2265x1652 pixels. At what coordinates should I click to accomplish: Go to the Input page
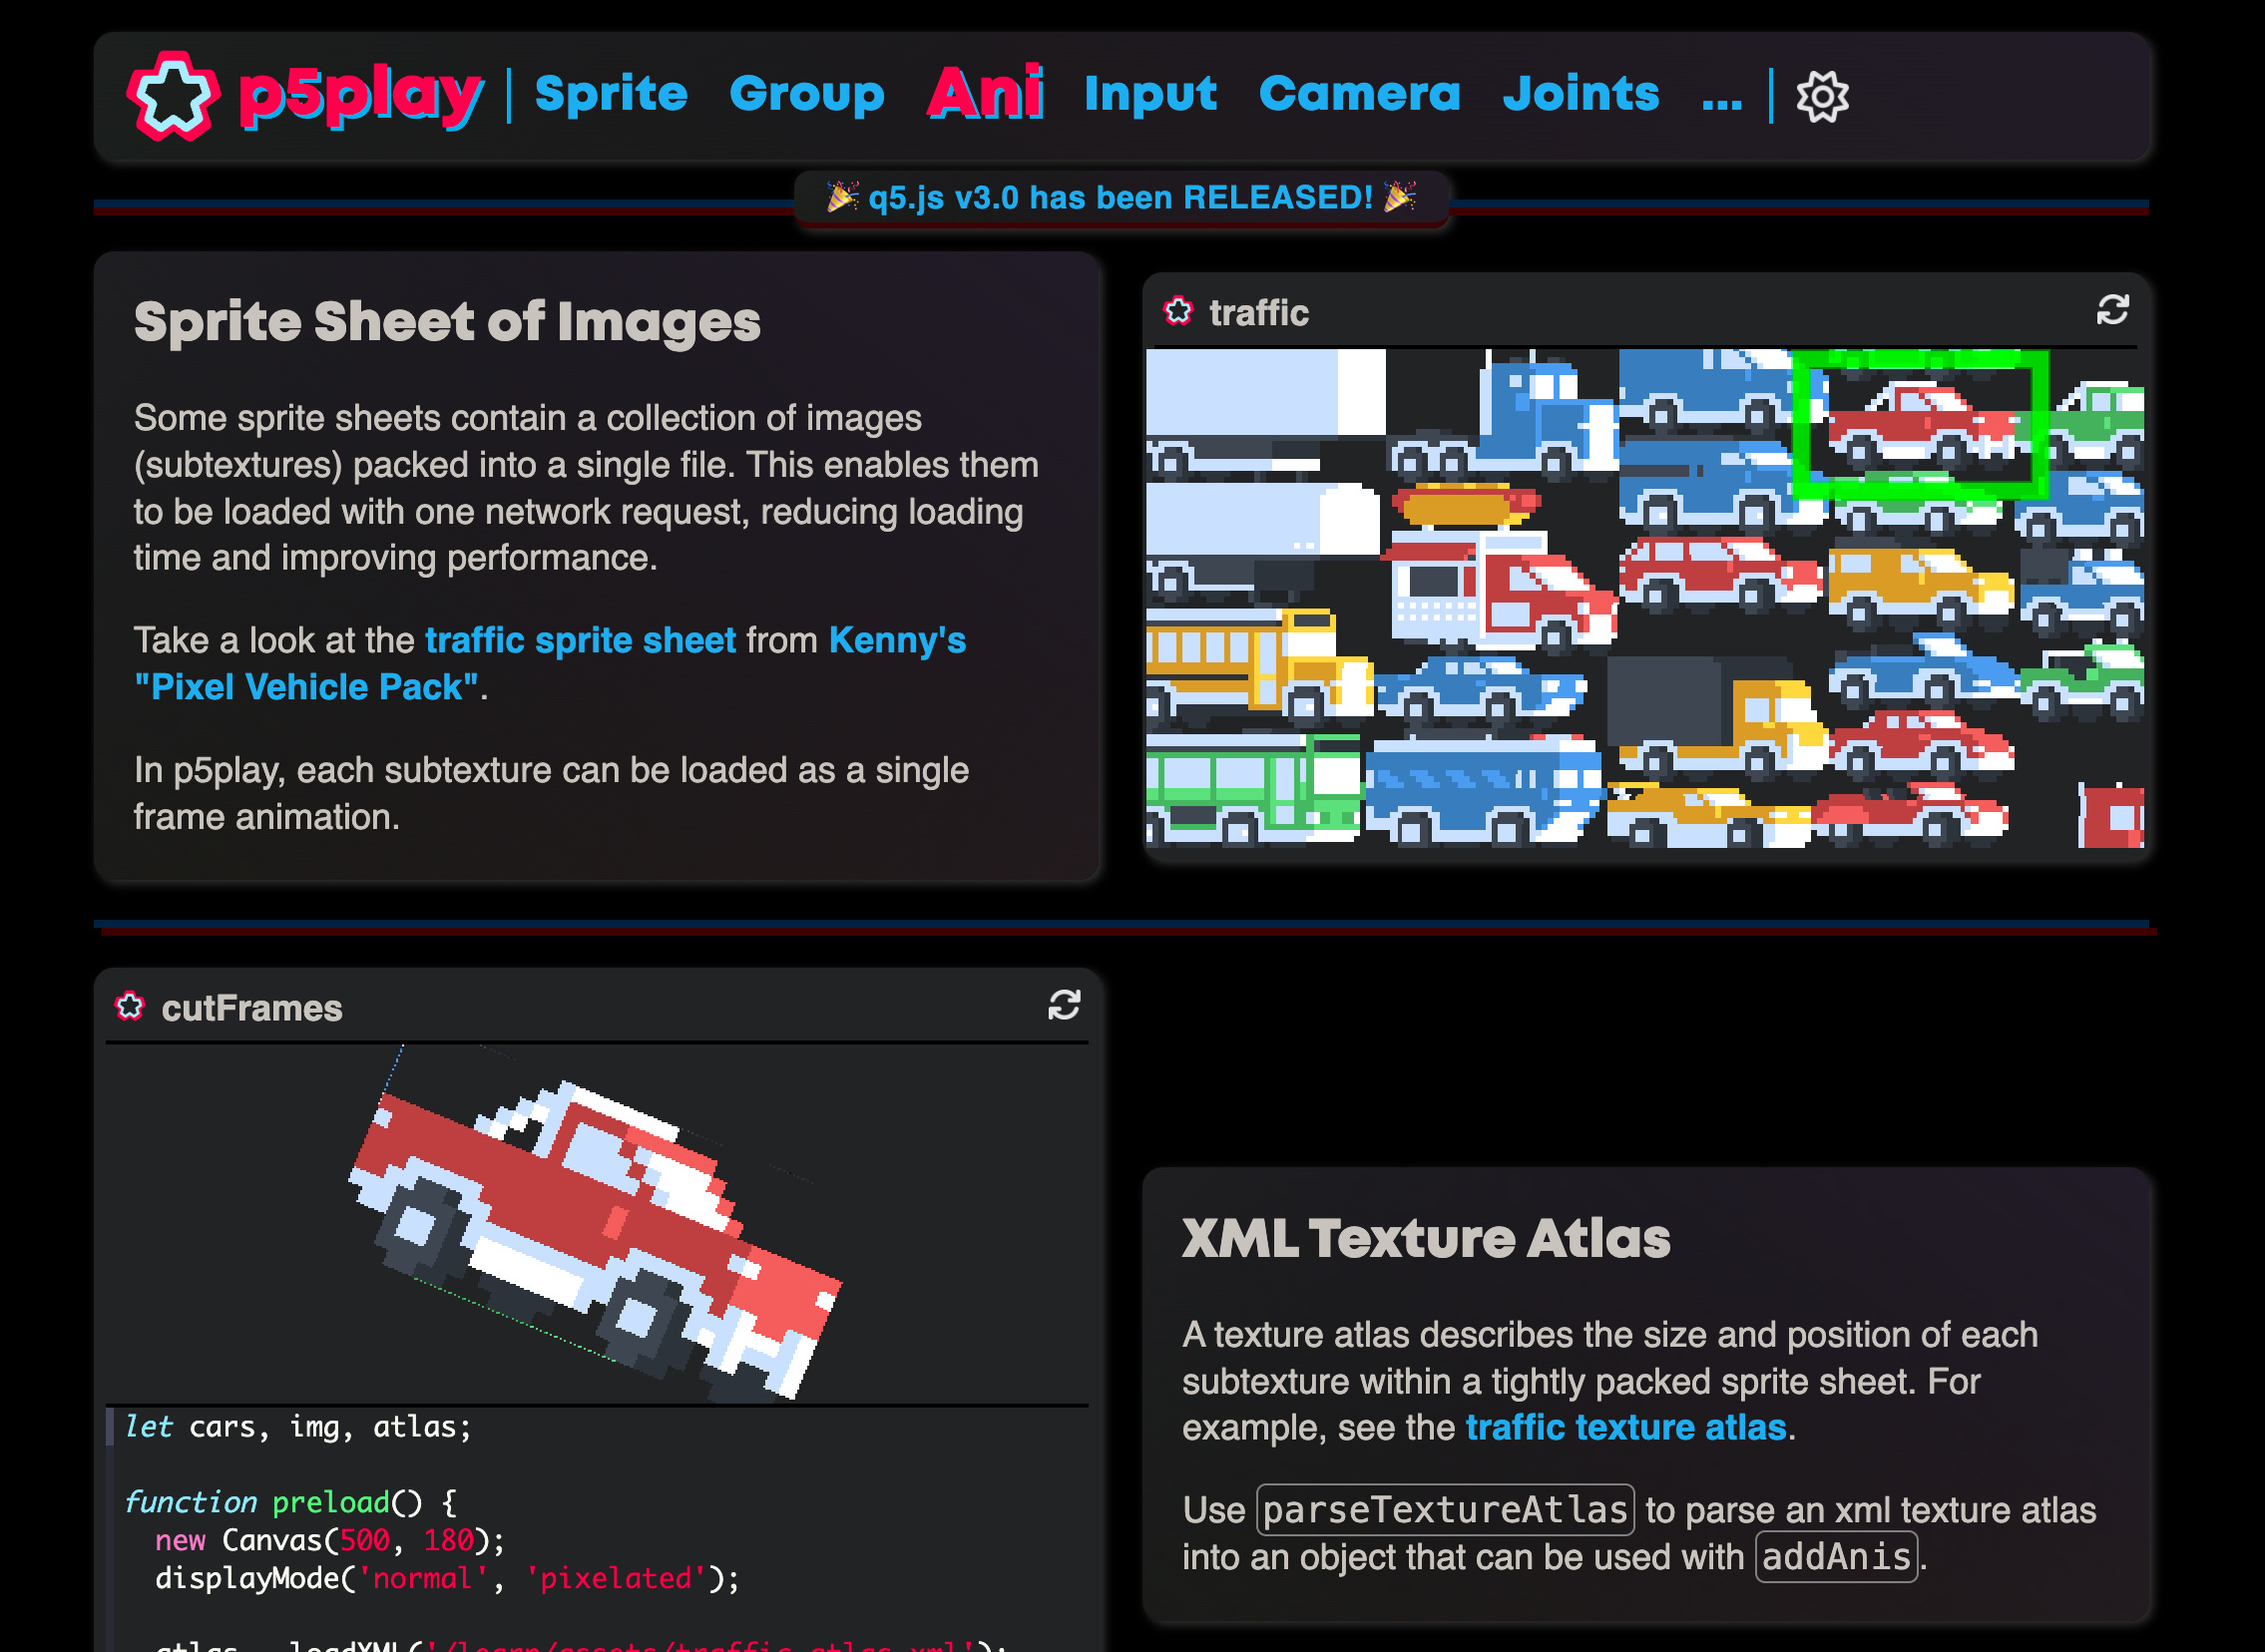pyautogui.click(x=1150, y=94)
